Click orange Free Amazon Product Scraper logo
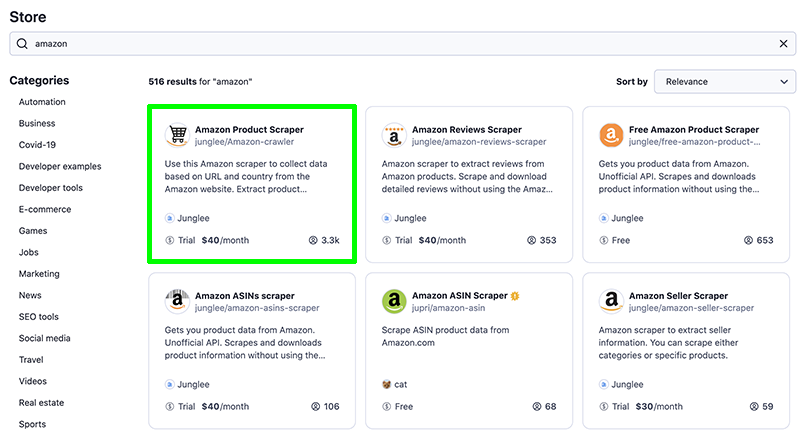The width and height of the screenshot is (800, 438). pyautogui.click(x=611, y=135)
